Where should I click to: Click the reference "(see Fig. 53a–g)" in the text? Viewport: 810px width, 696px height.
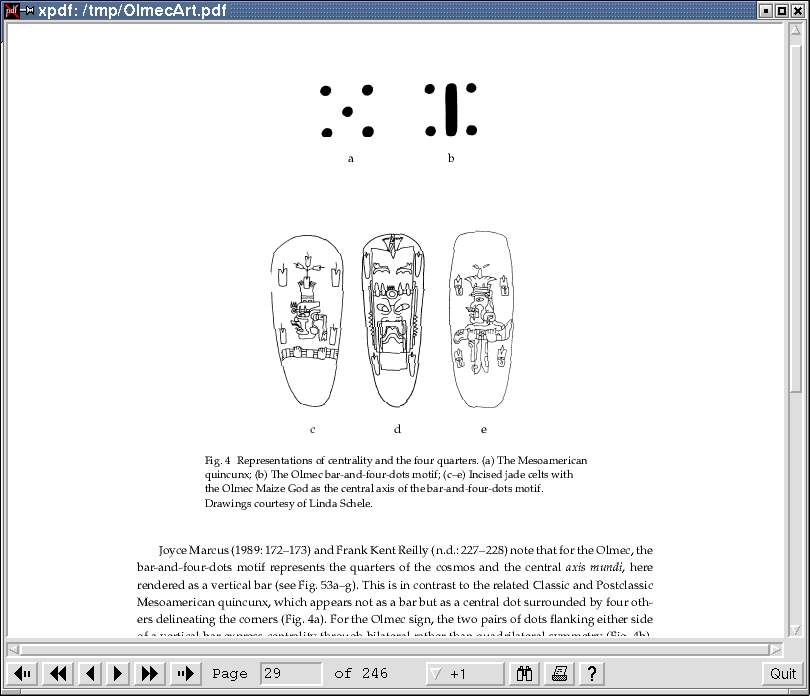(315, 585)
